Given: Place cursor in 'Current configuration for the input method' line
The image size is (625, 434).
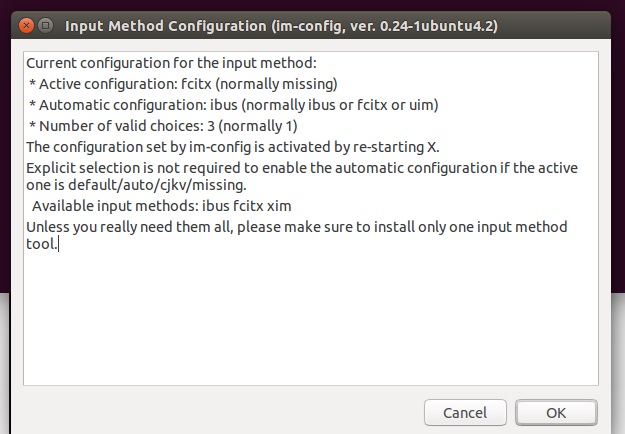Looking at the screenshot, I should pyautogui.click(x=171, y=63).
